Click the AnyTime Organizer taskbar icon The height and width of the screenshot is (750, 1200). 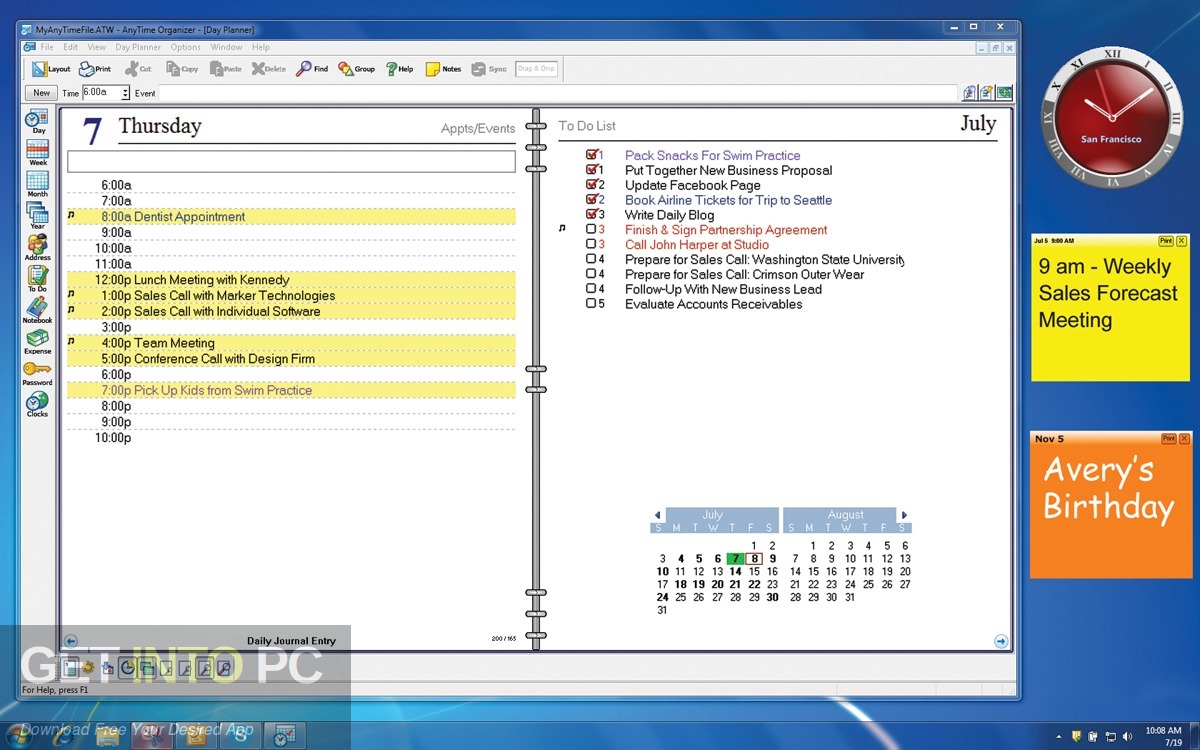pos(284,736)
